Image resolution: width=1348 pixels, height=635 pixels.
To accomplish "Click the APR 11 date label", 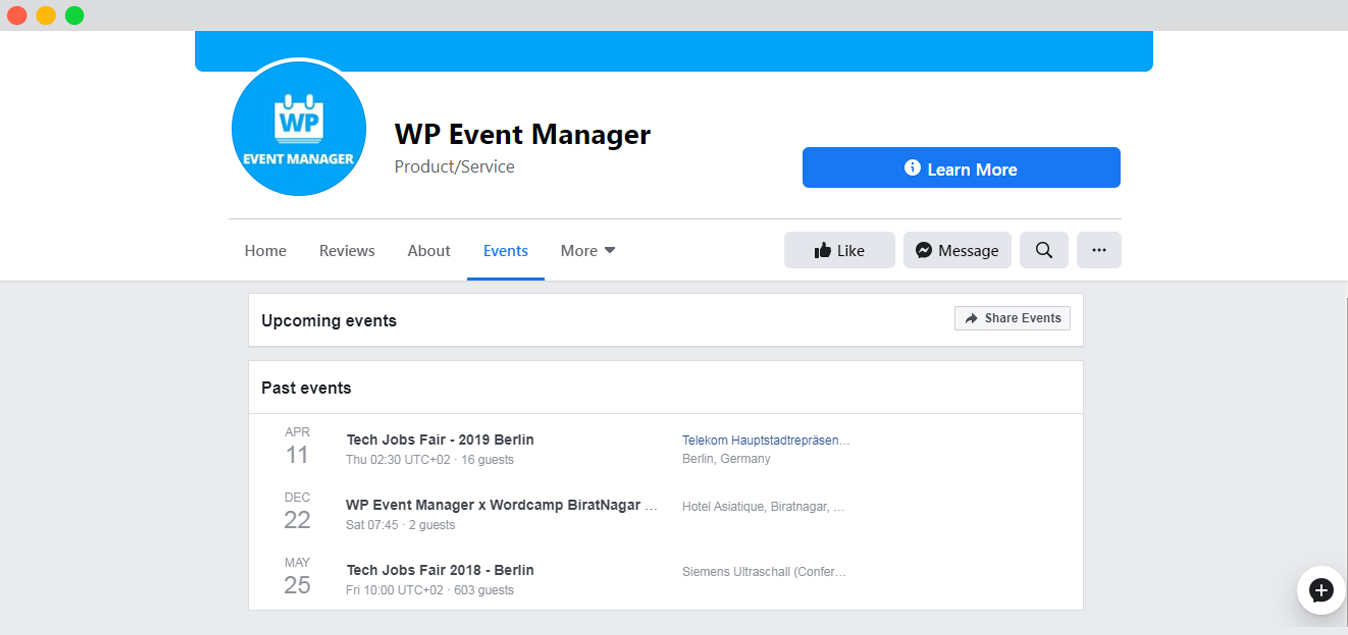I will coord(297,446).
